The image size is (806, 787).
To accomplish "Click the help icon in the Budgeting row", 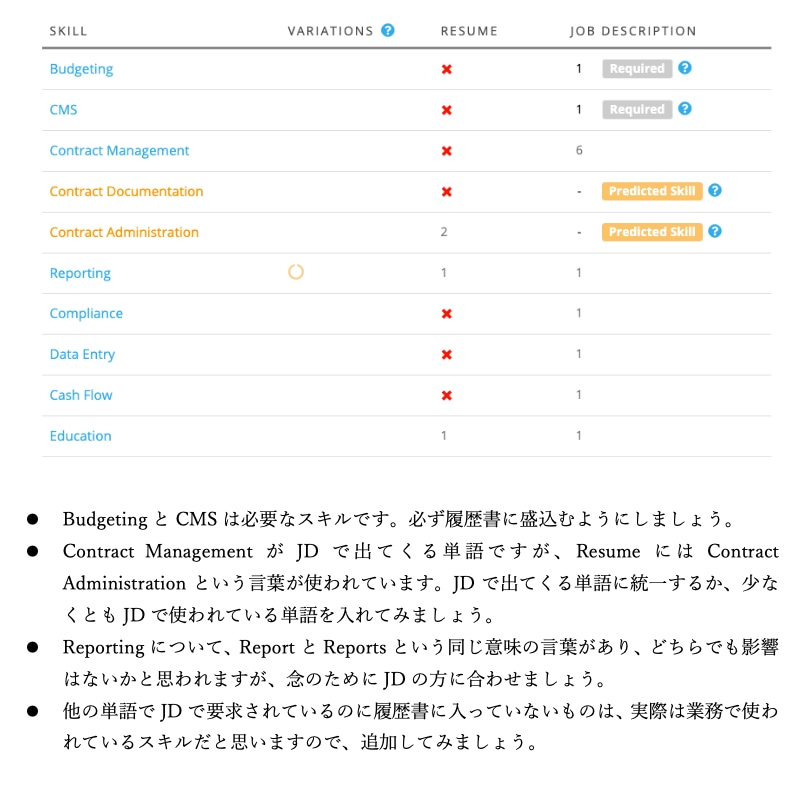I will (684, 68).
